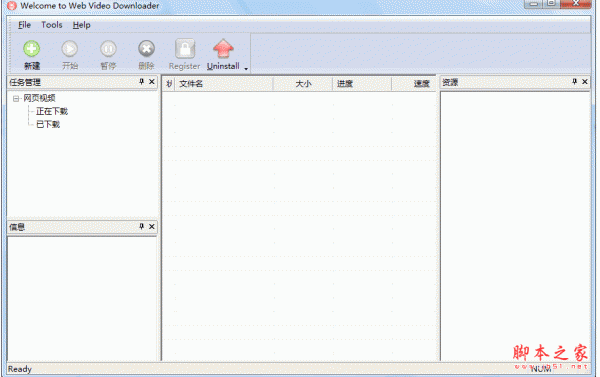Screen dimensions: 600x377
Task: Pin the 任务管理 panel
Action: point(142,82)
